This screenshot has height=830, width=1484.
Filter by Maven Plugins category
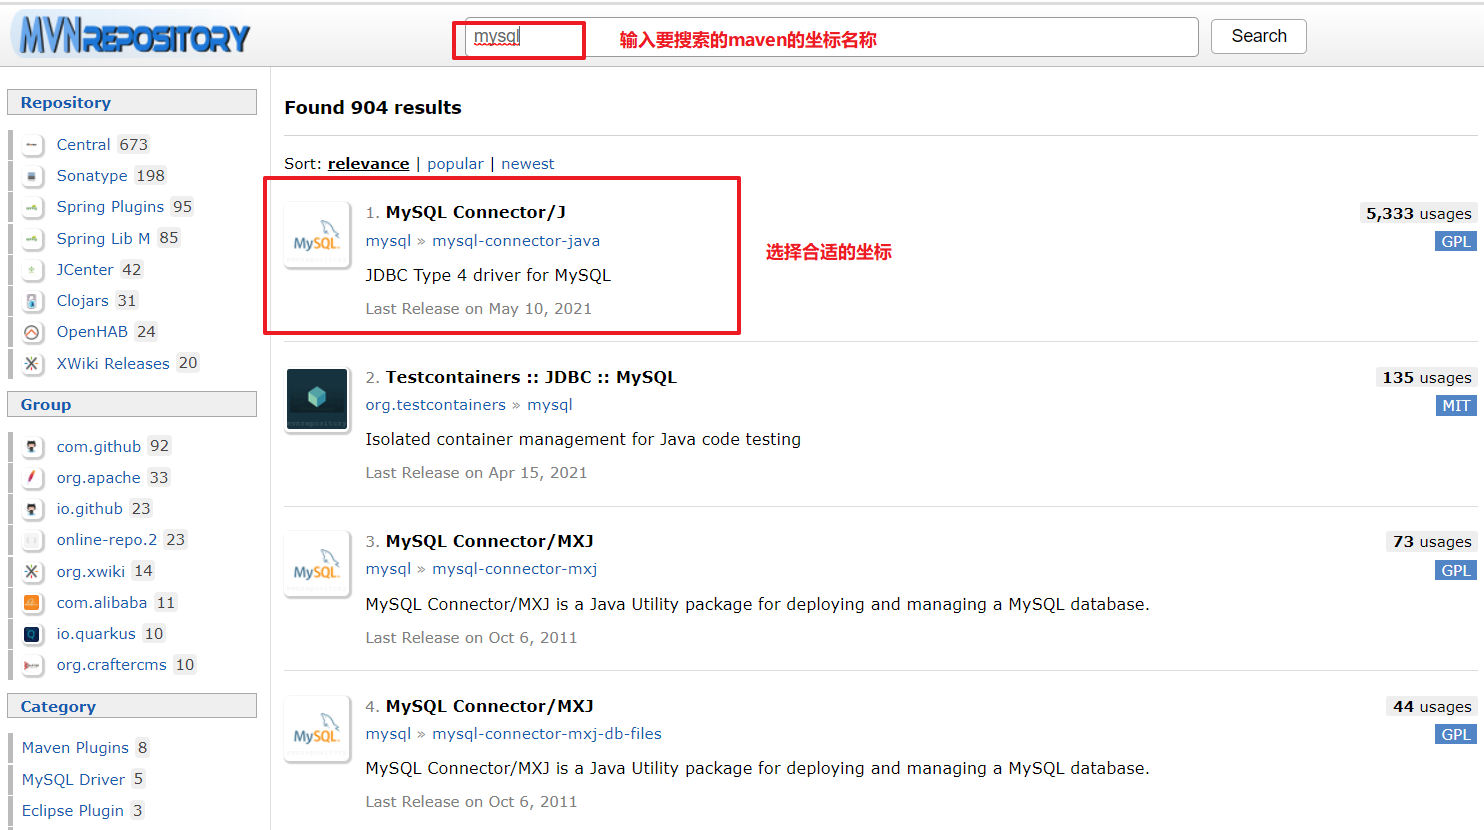click(75, 748)
